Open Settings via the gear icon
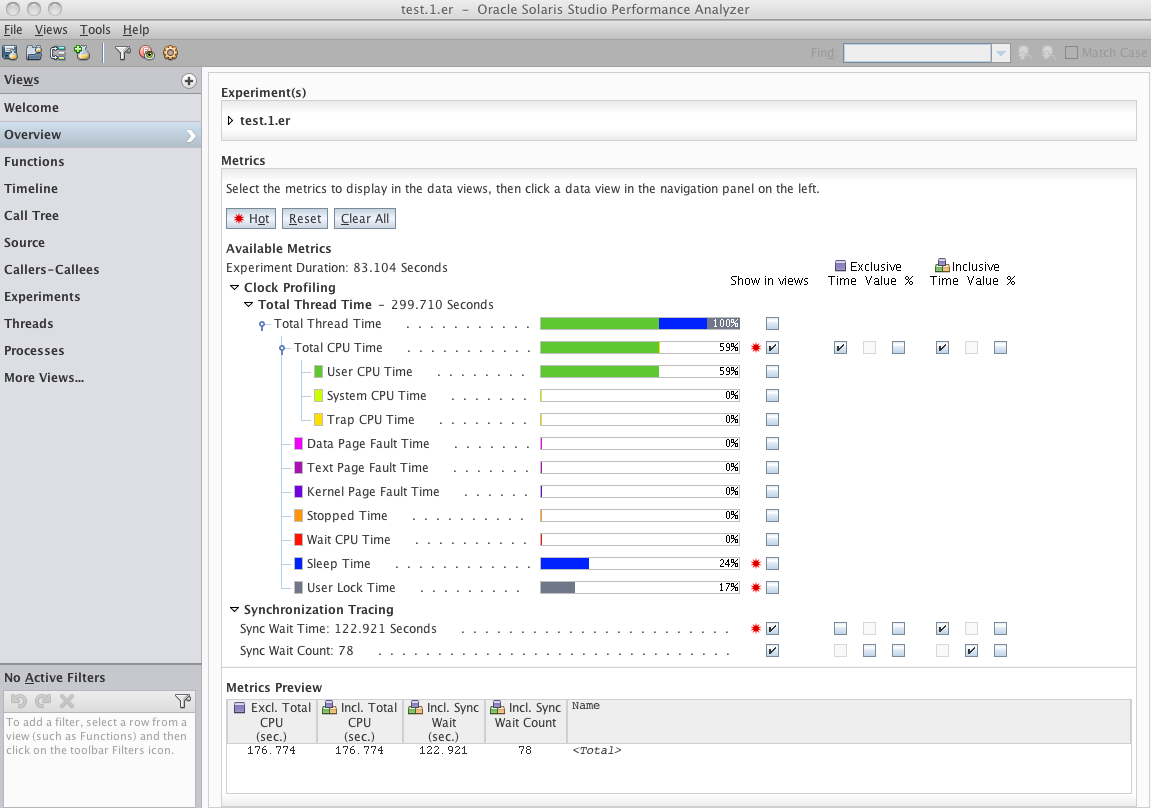 pos(170,53)
